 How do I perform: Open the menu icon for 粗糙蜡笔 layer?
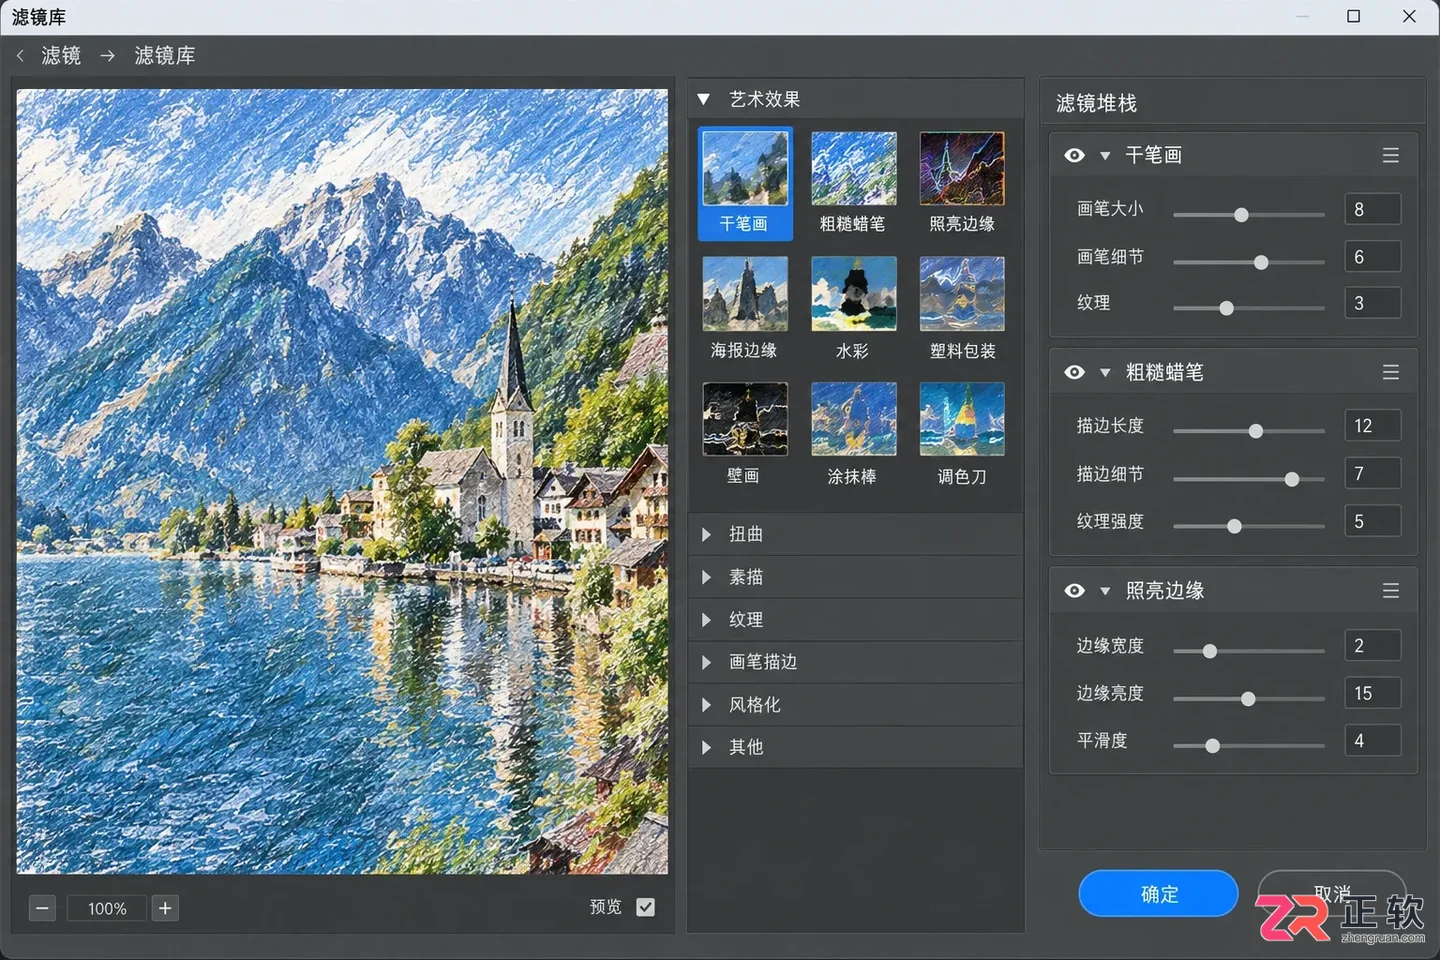[x=1390, y=372]
